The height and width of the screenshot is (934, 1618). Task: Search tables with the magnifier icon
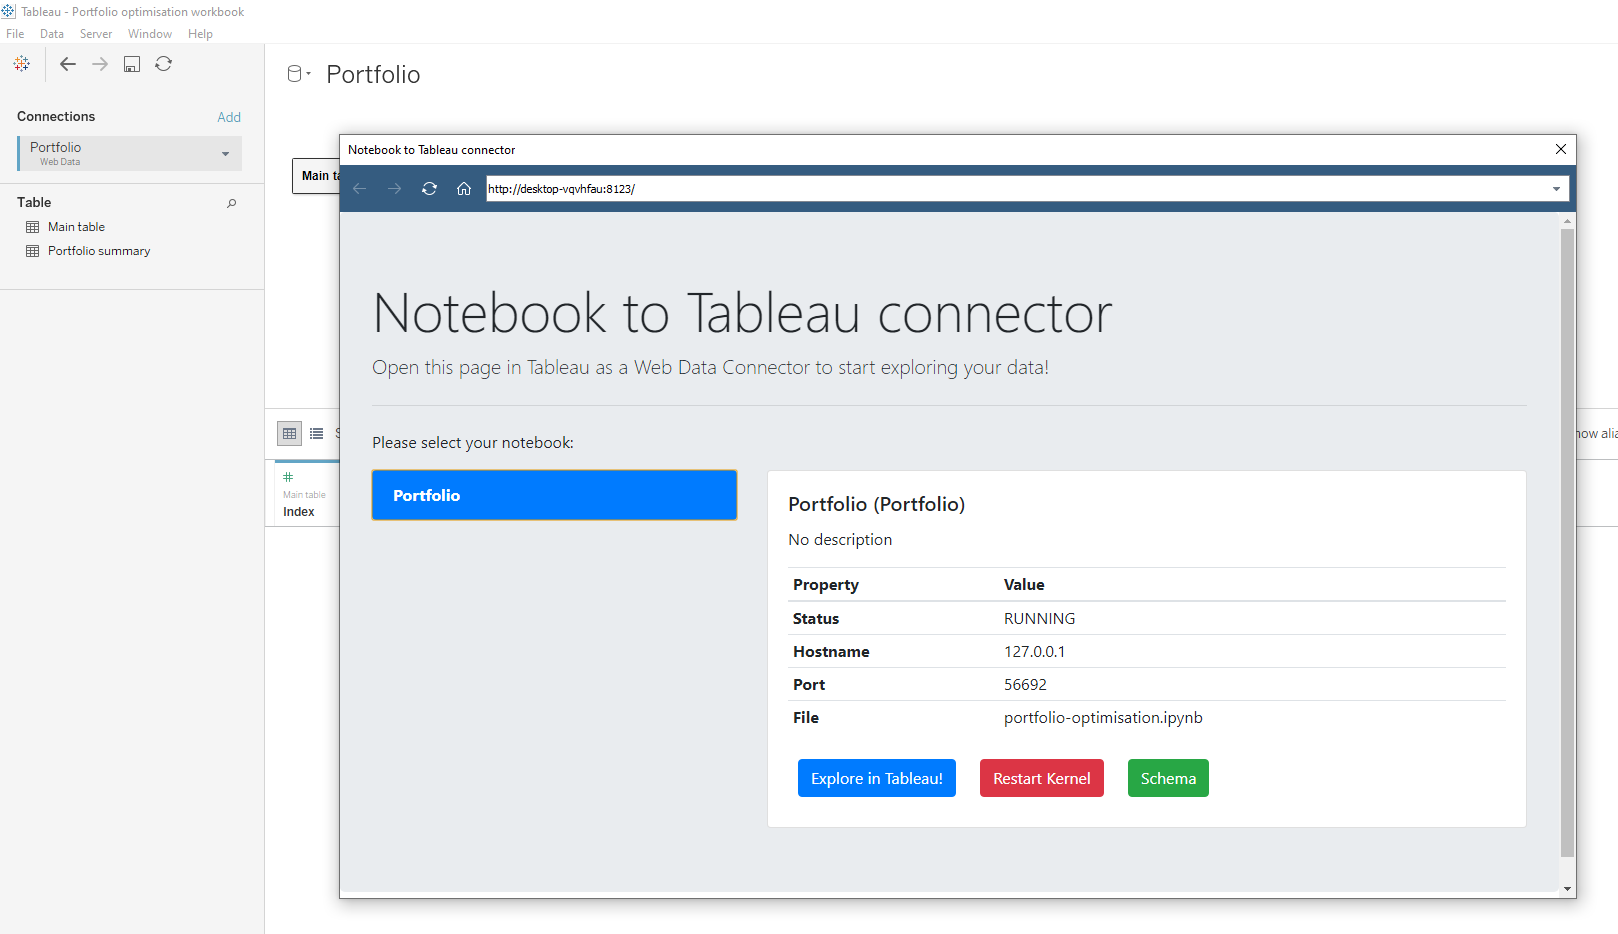232,203
